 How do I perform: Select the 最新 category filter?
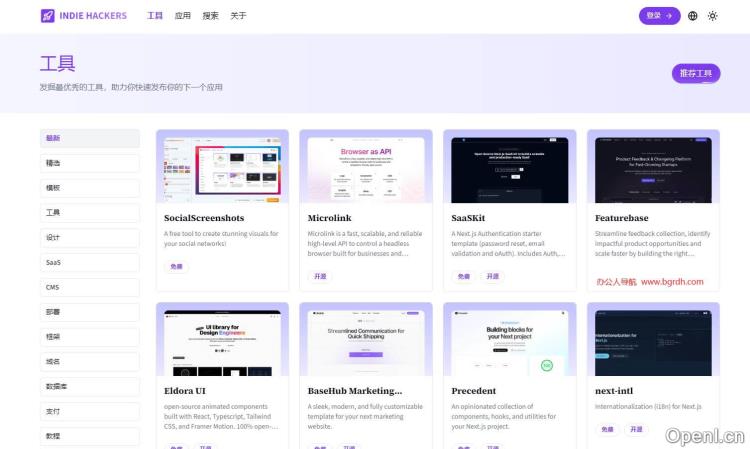89,138
